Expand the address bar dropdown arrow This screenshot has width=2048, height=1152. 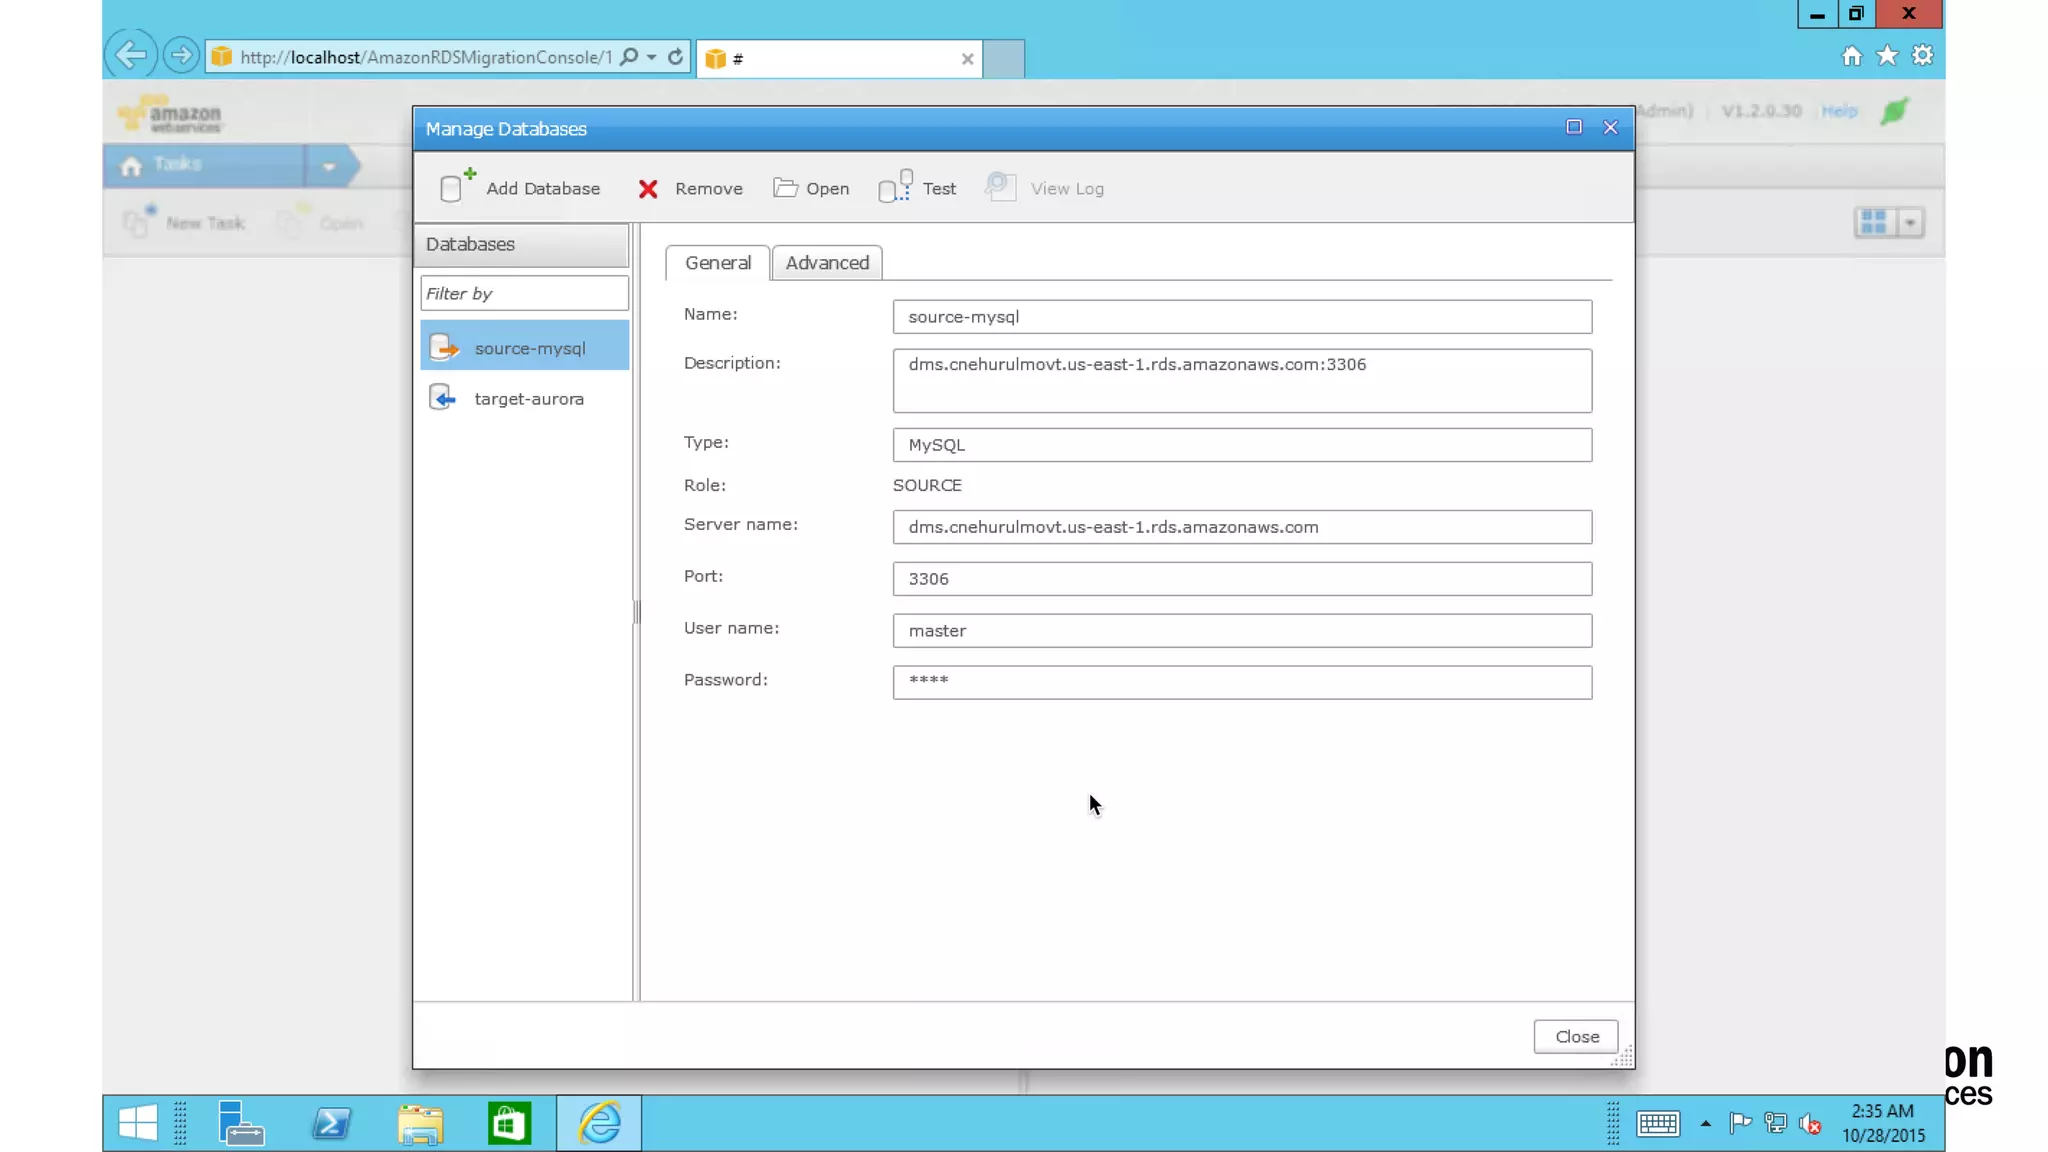(x=652, y=57)
